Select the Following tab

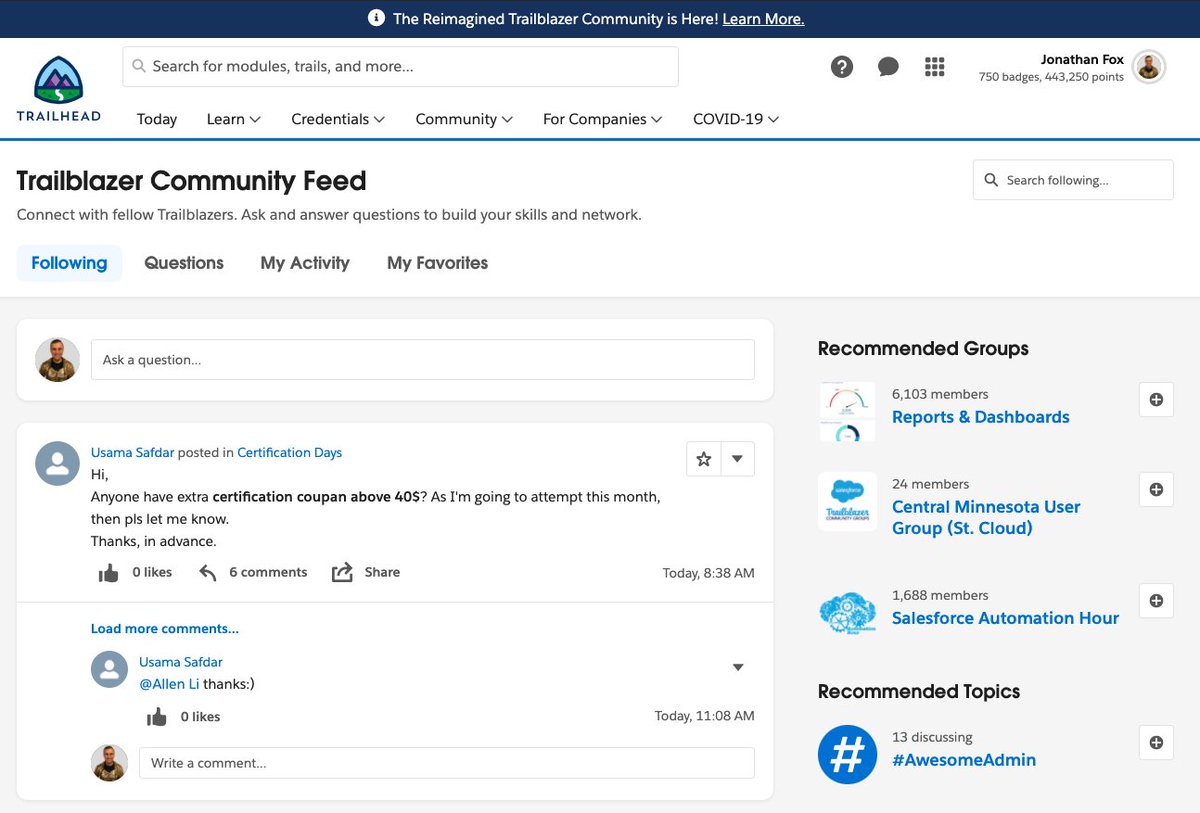pyautogui.click(x=69, y=263)
